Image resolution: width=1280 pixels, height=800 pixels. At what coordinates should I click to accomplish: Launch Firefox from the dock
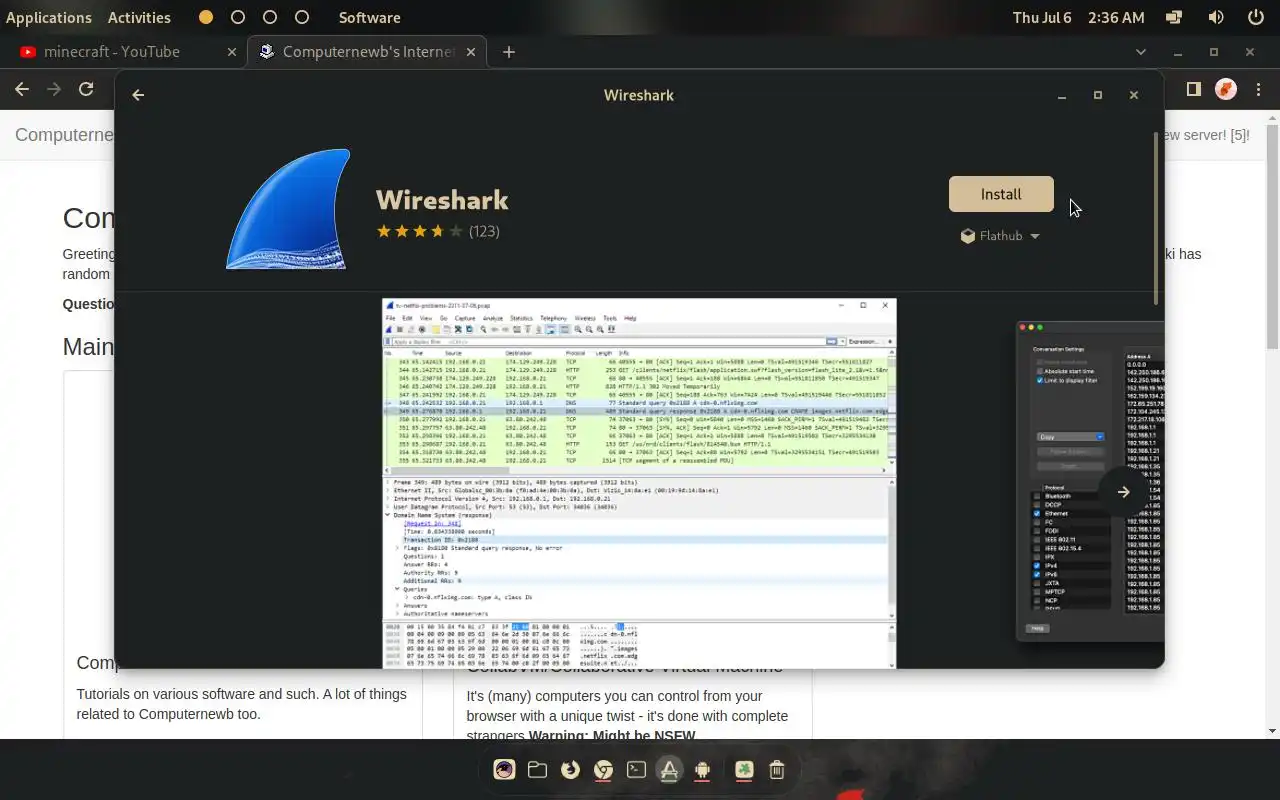570,769
